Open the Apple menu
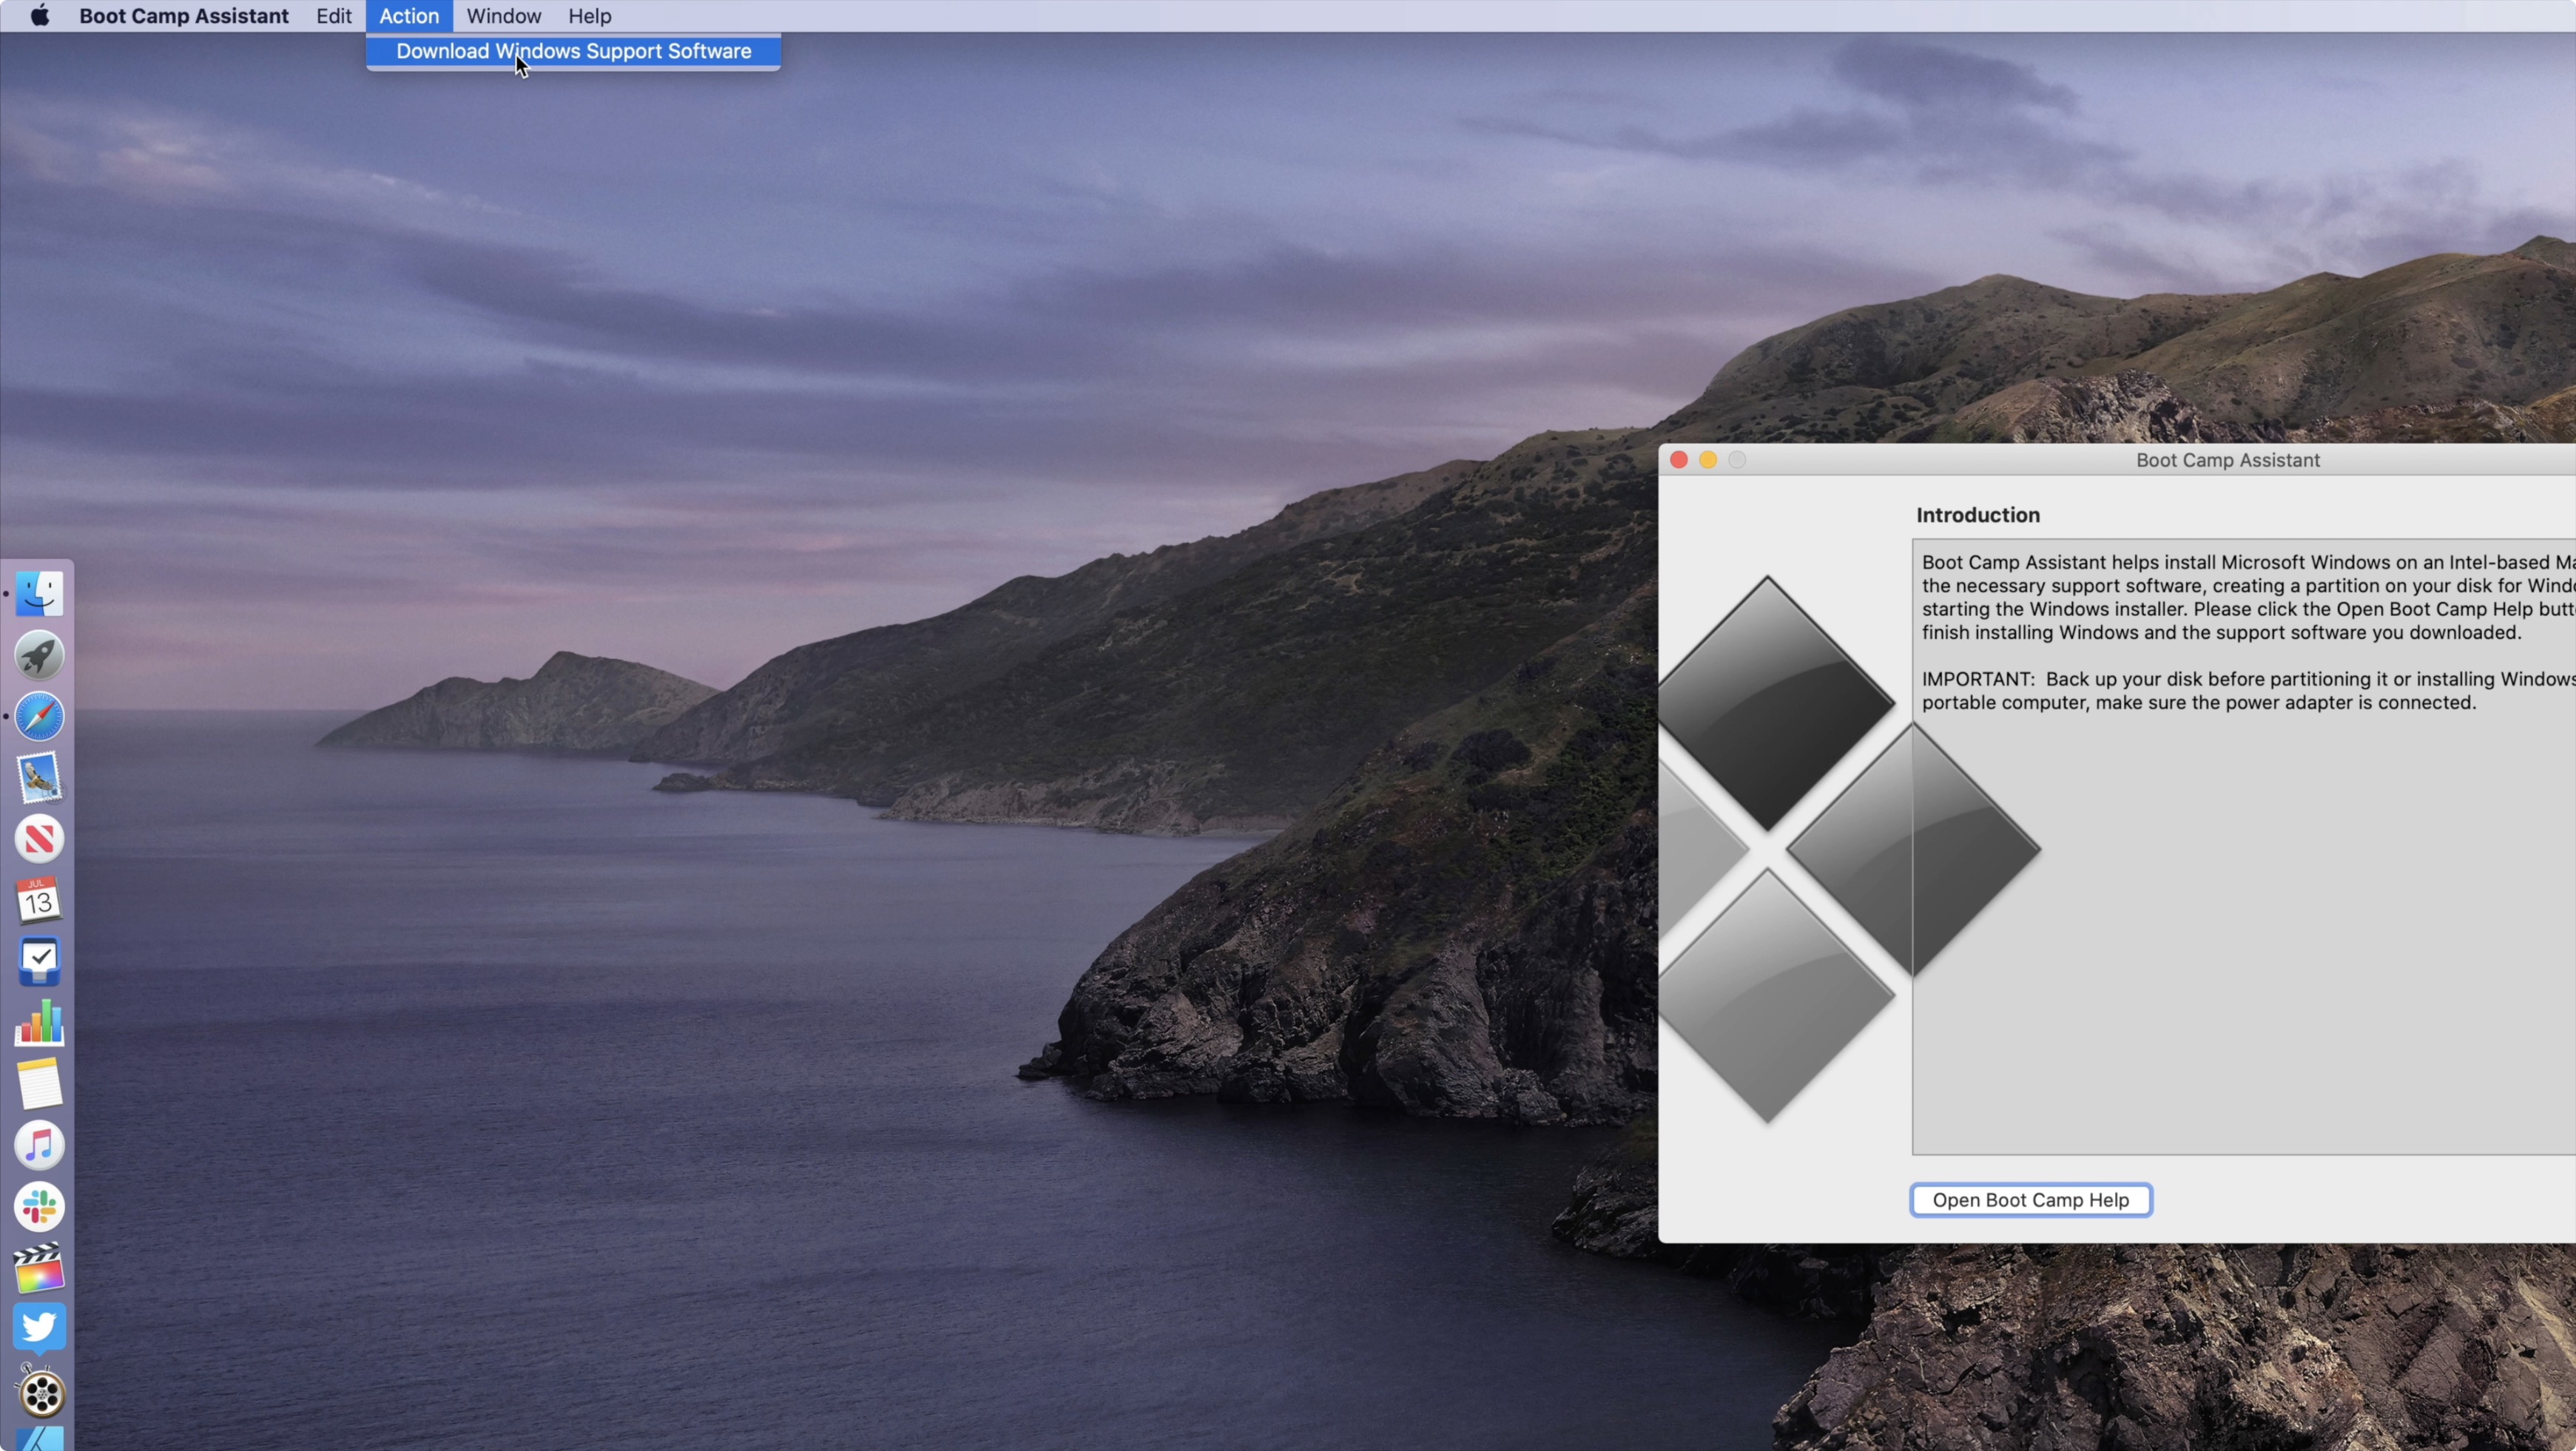Screen dimensions: 2576x1451 [x=40, y=16]
